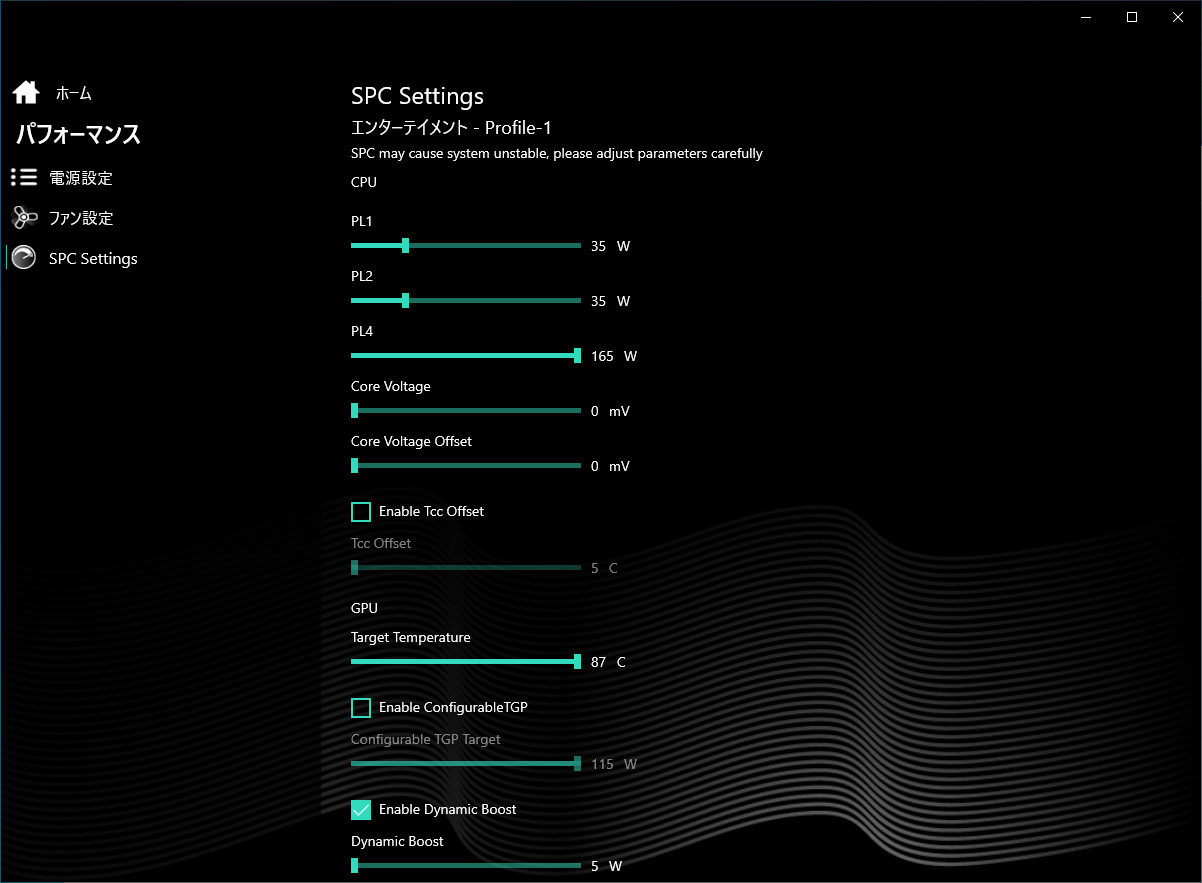Click the エンターテイメント - Profile-1 title

click(451, 127)
